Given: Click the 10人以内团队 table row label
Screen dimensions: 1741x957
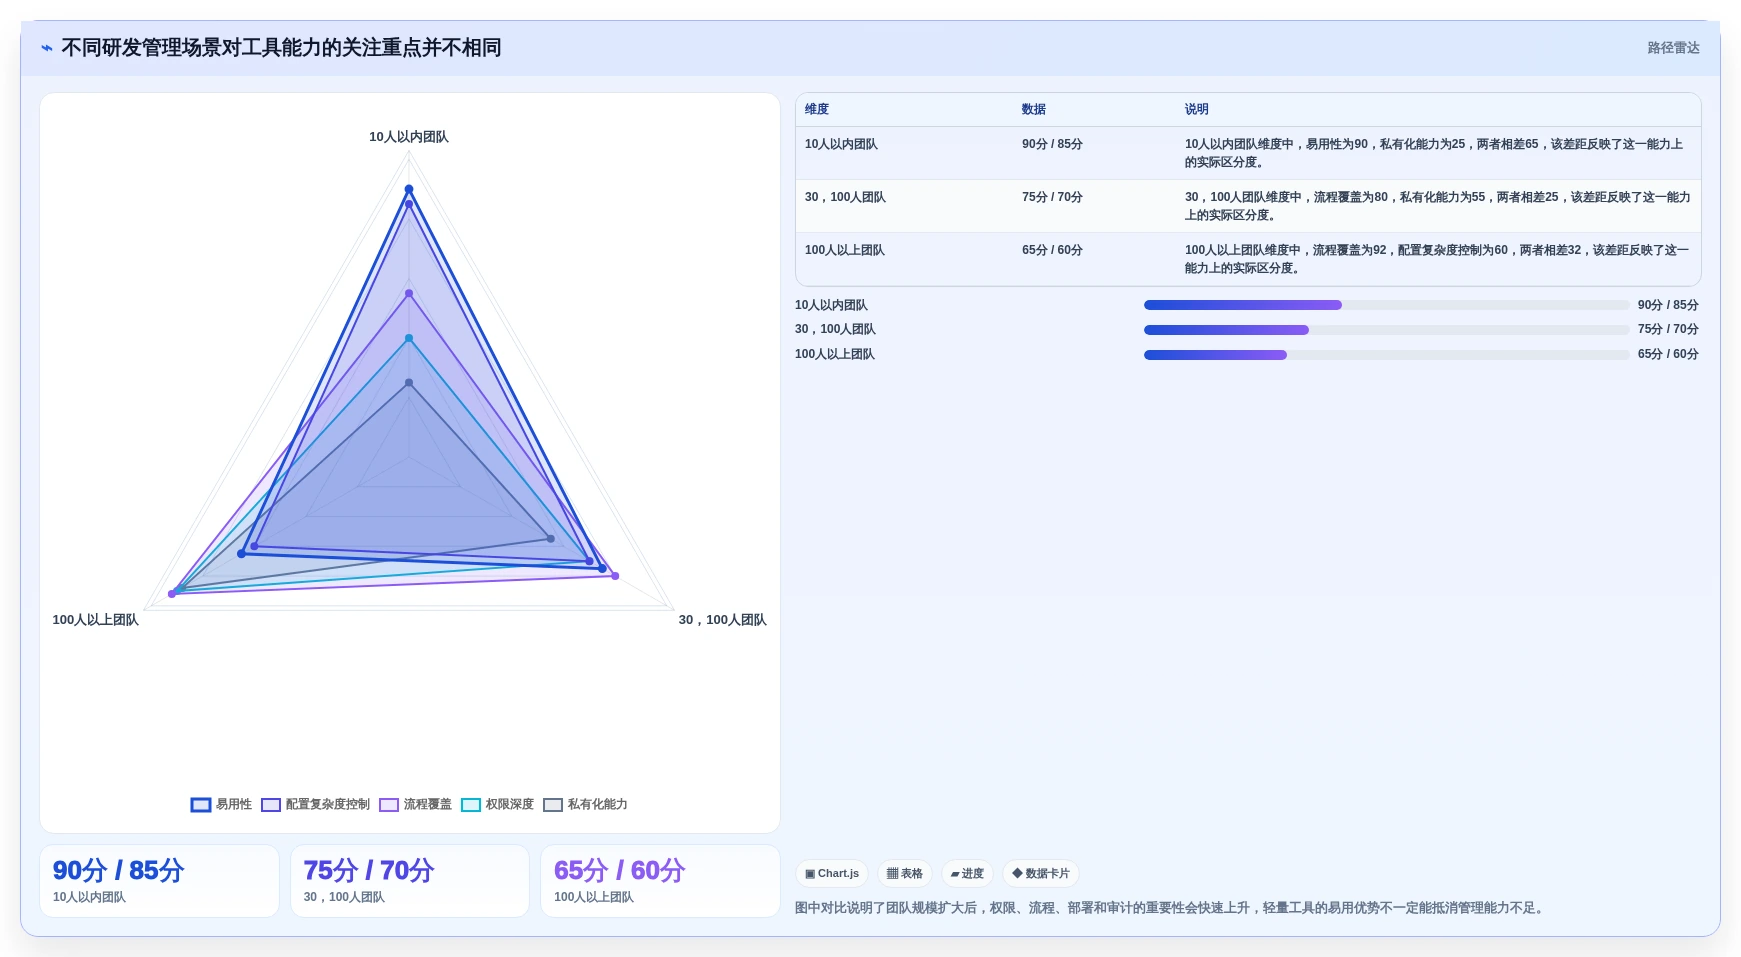Looking at the screenshot, I should (841, 144).
